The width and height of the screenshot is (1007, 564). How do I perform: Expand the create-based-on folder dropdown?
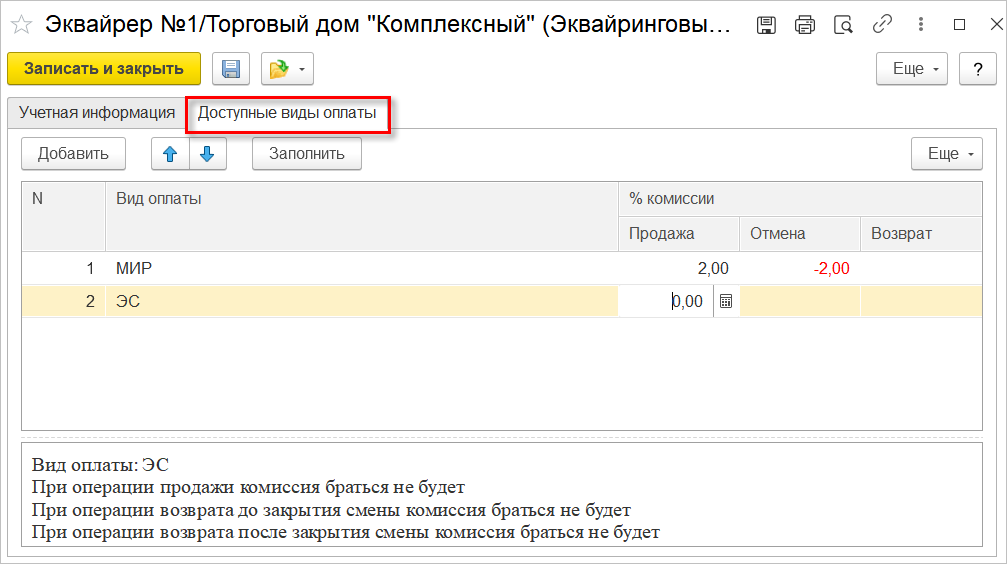[288, 69]
